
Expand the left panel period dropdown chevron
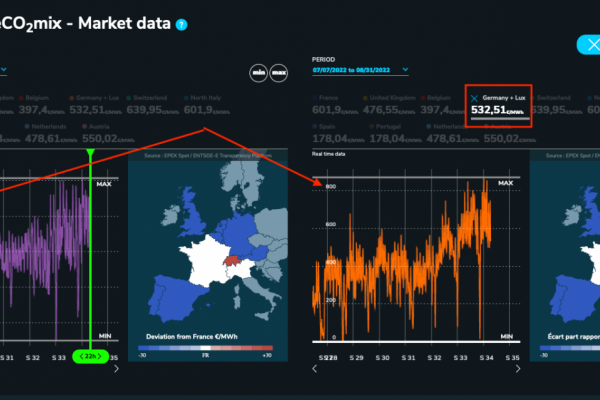point(3,70)
